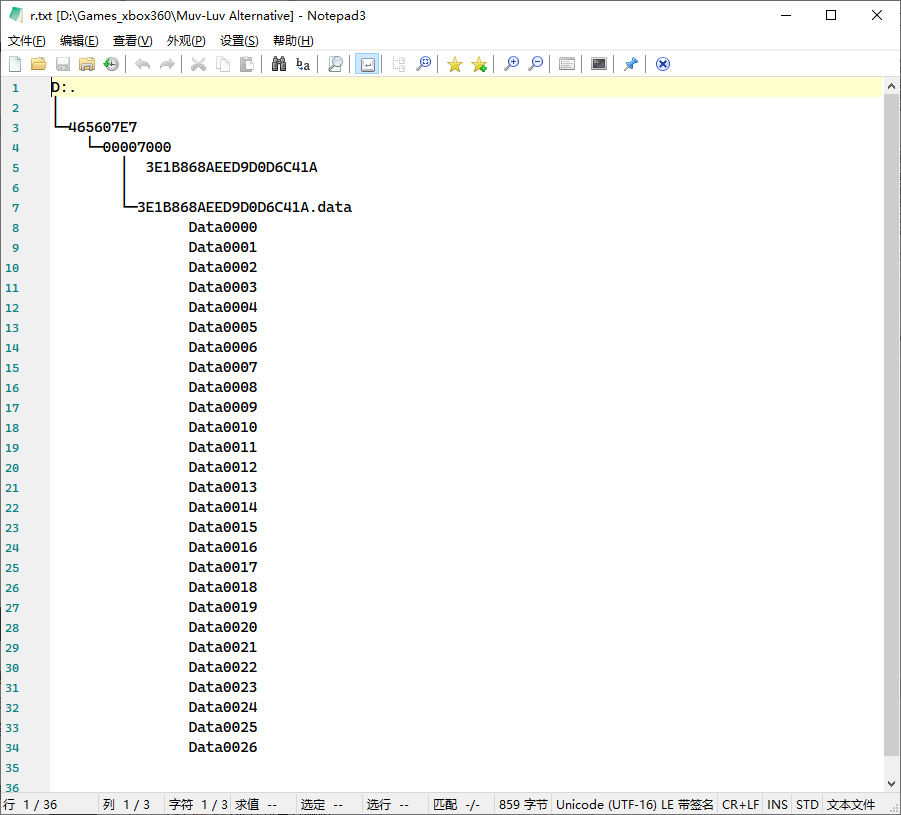
Task: Click the dotted document tree icon
Action: pyautogui.click(x=399, y=64)
